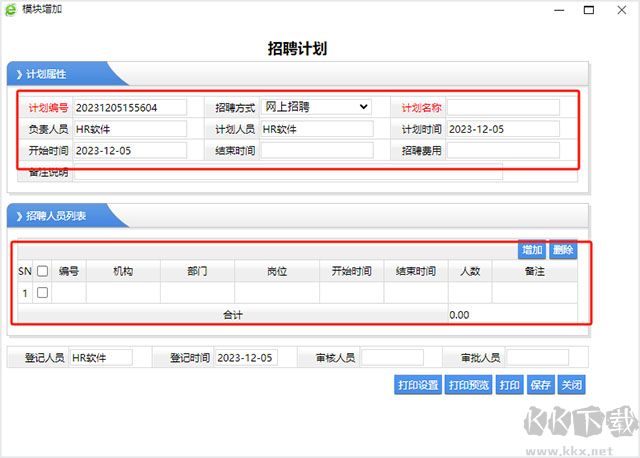Screen dimensions: 640x458
Task: Click the 结束时间 input field in 计划属性
Action: pyautogui.click(x=317, y=151)
